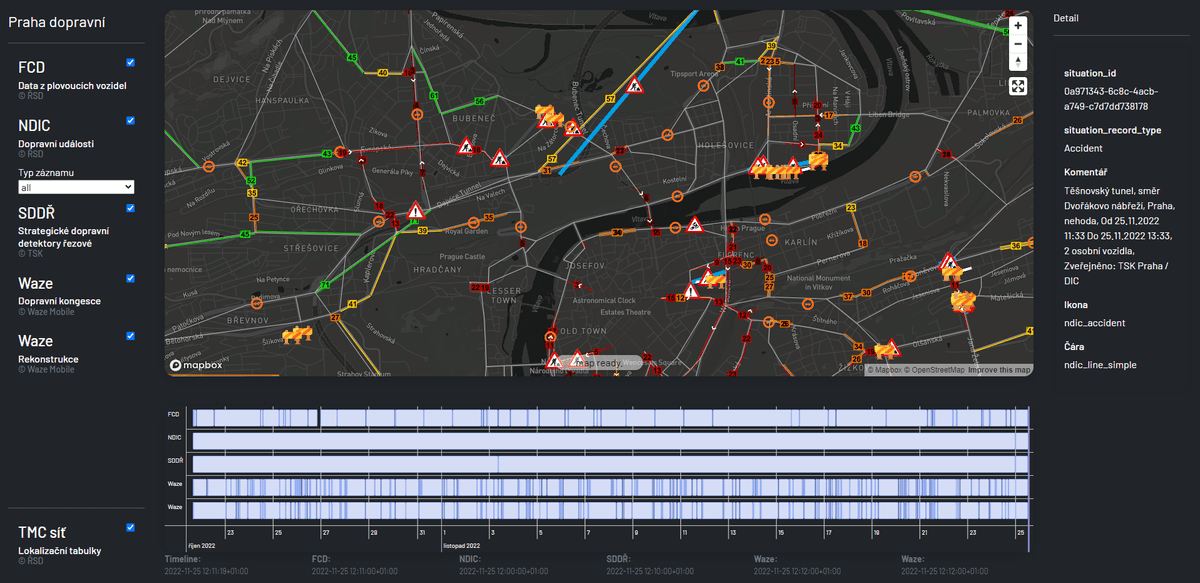
Task: Uncheck the NDIC traffic events layer
Action: tap(130, 121)
